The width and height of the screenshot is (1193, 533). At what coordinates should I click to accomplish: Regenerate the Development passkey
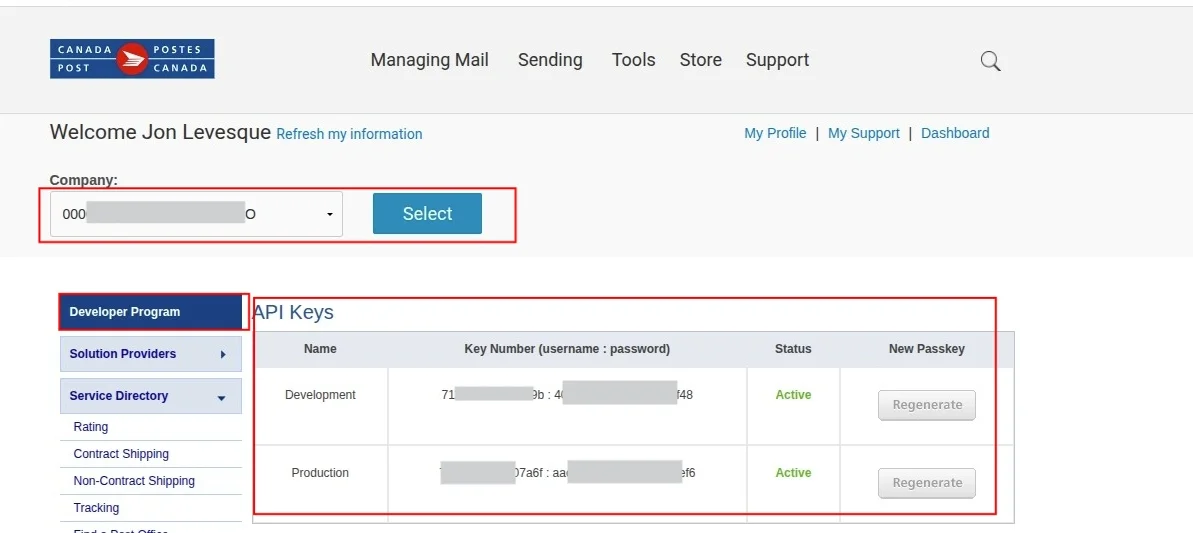tap(927, 405)
